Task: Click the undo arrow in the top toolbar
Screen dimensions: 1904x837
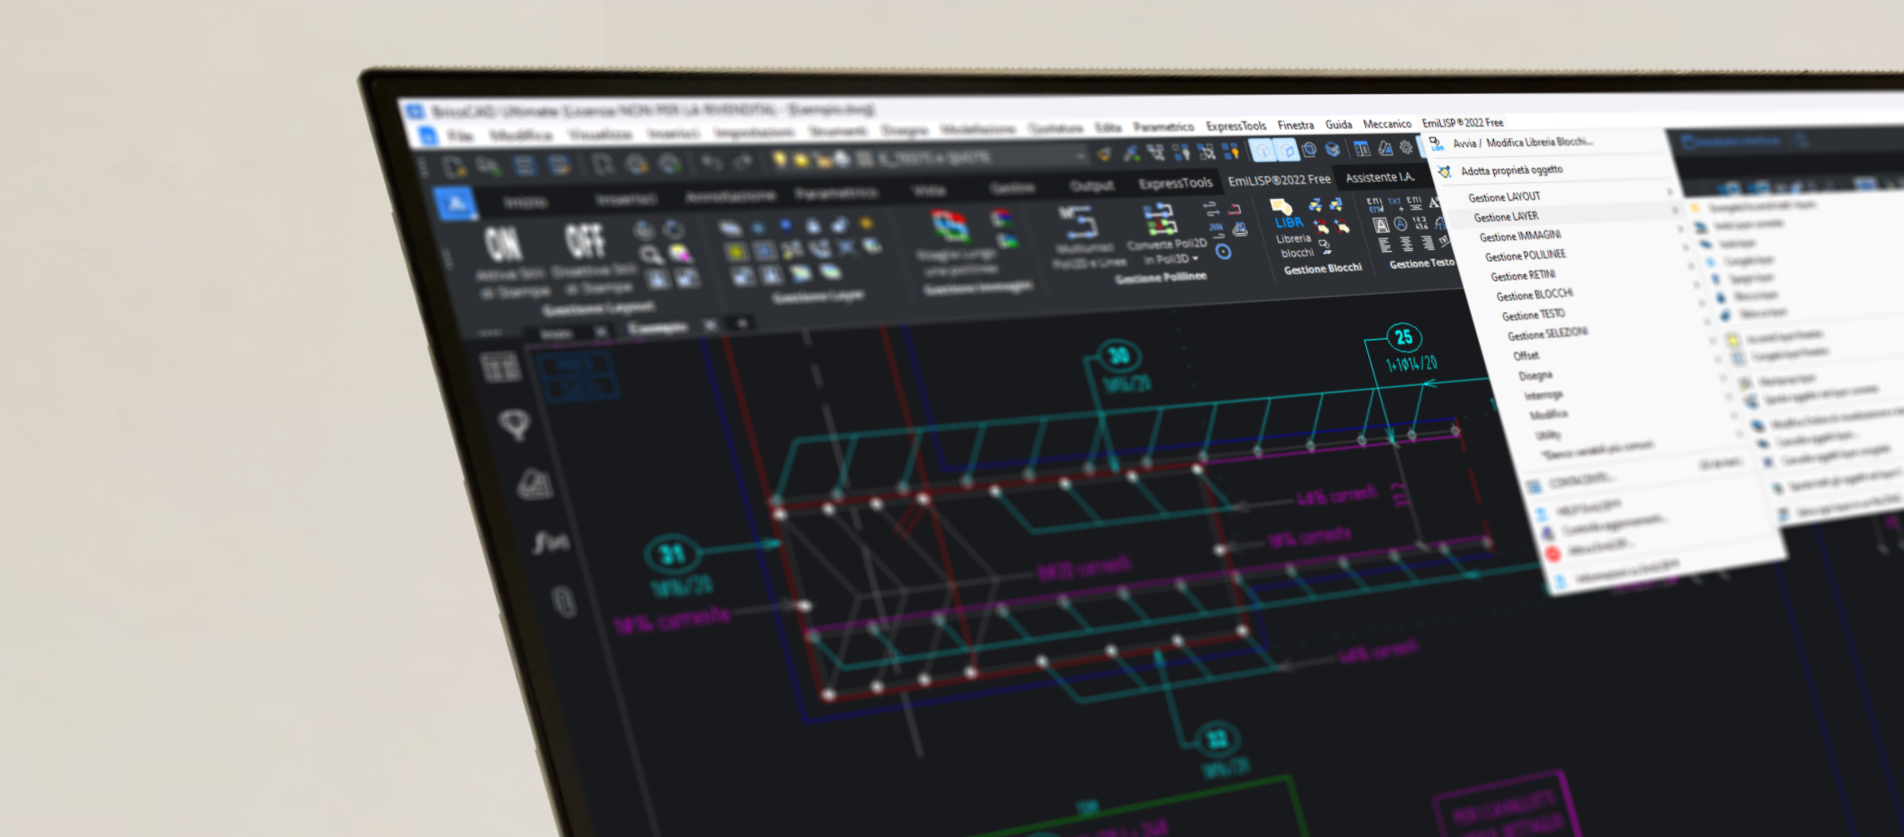Action: (711, 162)
